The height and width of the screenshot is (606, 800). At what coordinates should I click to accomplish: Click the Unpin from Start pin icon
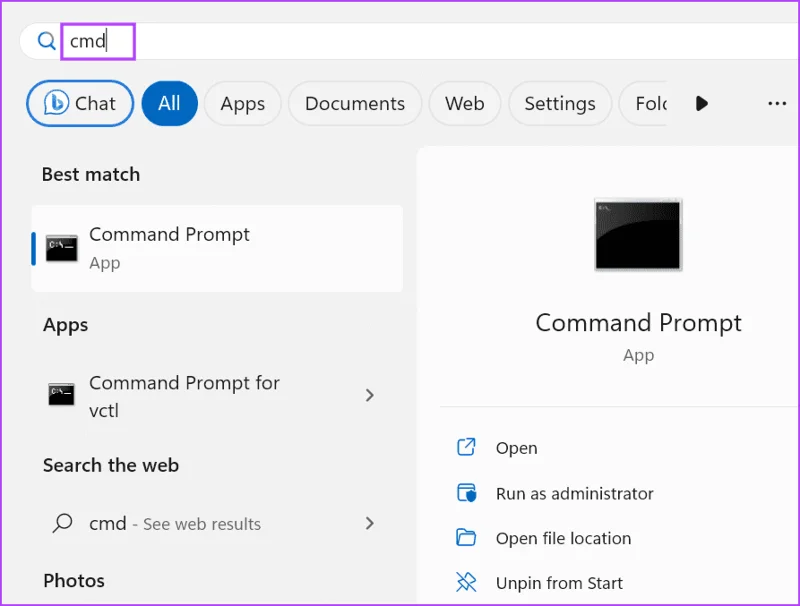[x=466, y=582]
